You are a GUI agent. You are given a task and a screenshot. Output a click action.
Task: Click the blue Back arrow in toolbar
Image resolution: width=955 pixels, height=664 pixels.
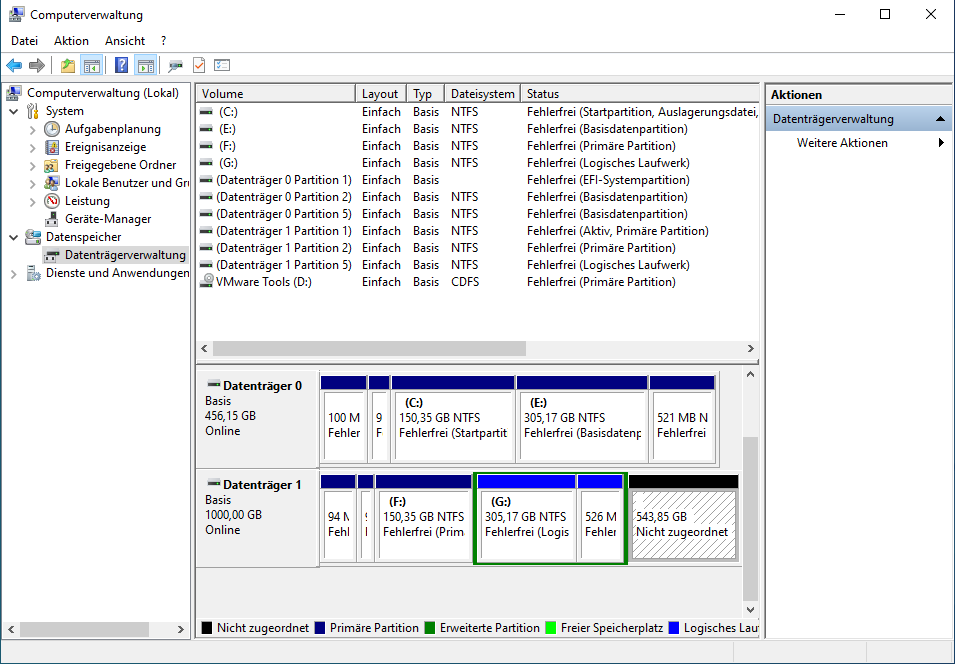coord(14,66)
